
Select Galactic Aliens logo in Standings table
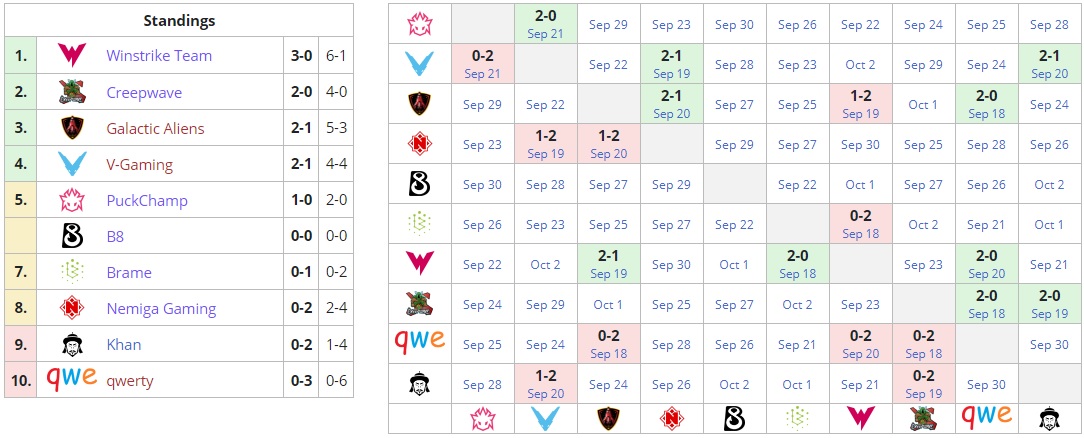click(71, 128)
